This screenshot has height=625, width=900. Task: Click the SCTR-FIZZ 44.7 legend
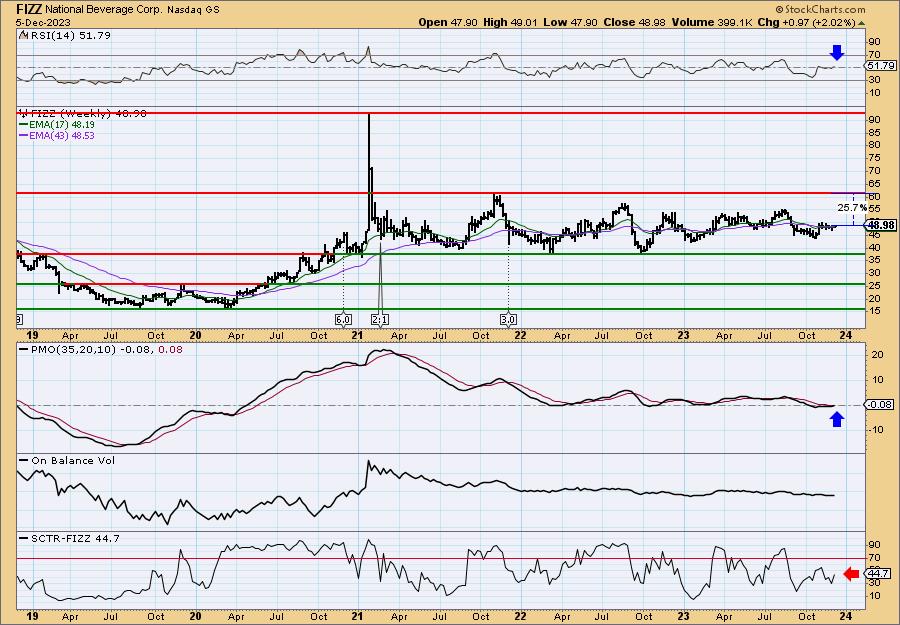point(69,538)
